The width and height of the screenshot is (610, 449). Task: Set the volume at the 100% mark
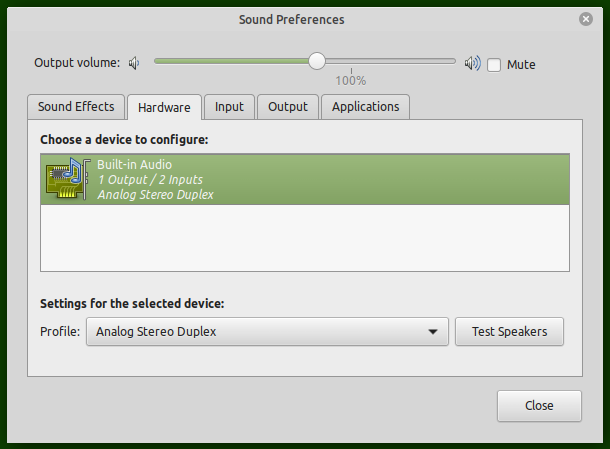(351, 61)
